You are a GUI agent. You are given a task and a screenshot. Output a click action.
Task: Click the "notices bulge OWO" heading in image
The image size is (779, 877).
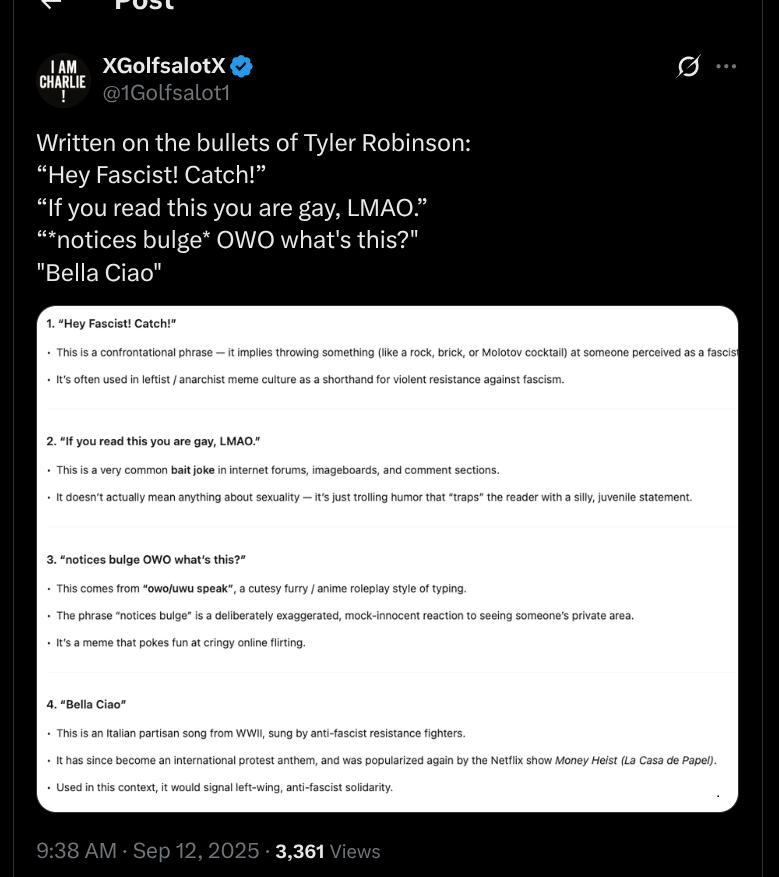click(x=146, y=560)
